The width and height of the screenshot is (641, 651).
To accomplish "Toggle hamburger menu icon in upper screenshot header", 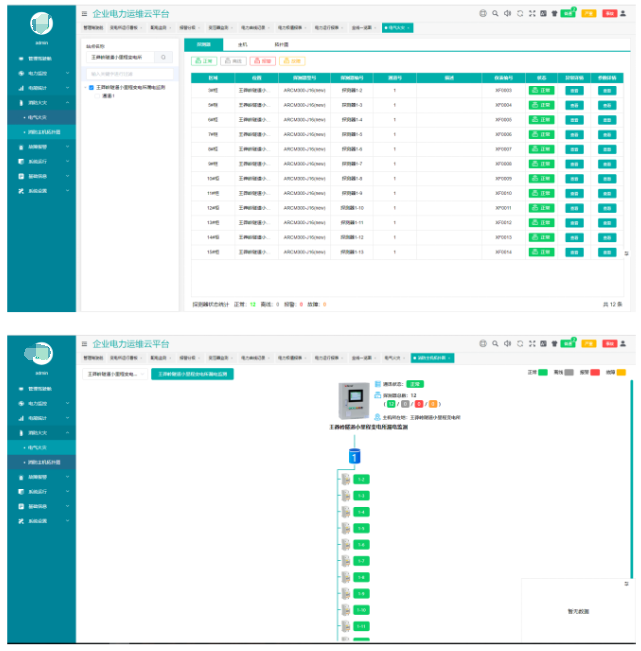I will (x=84, y=14).
